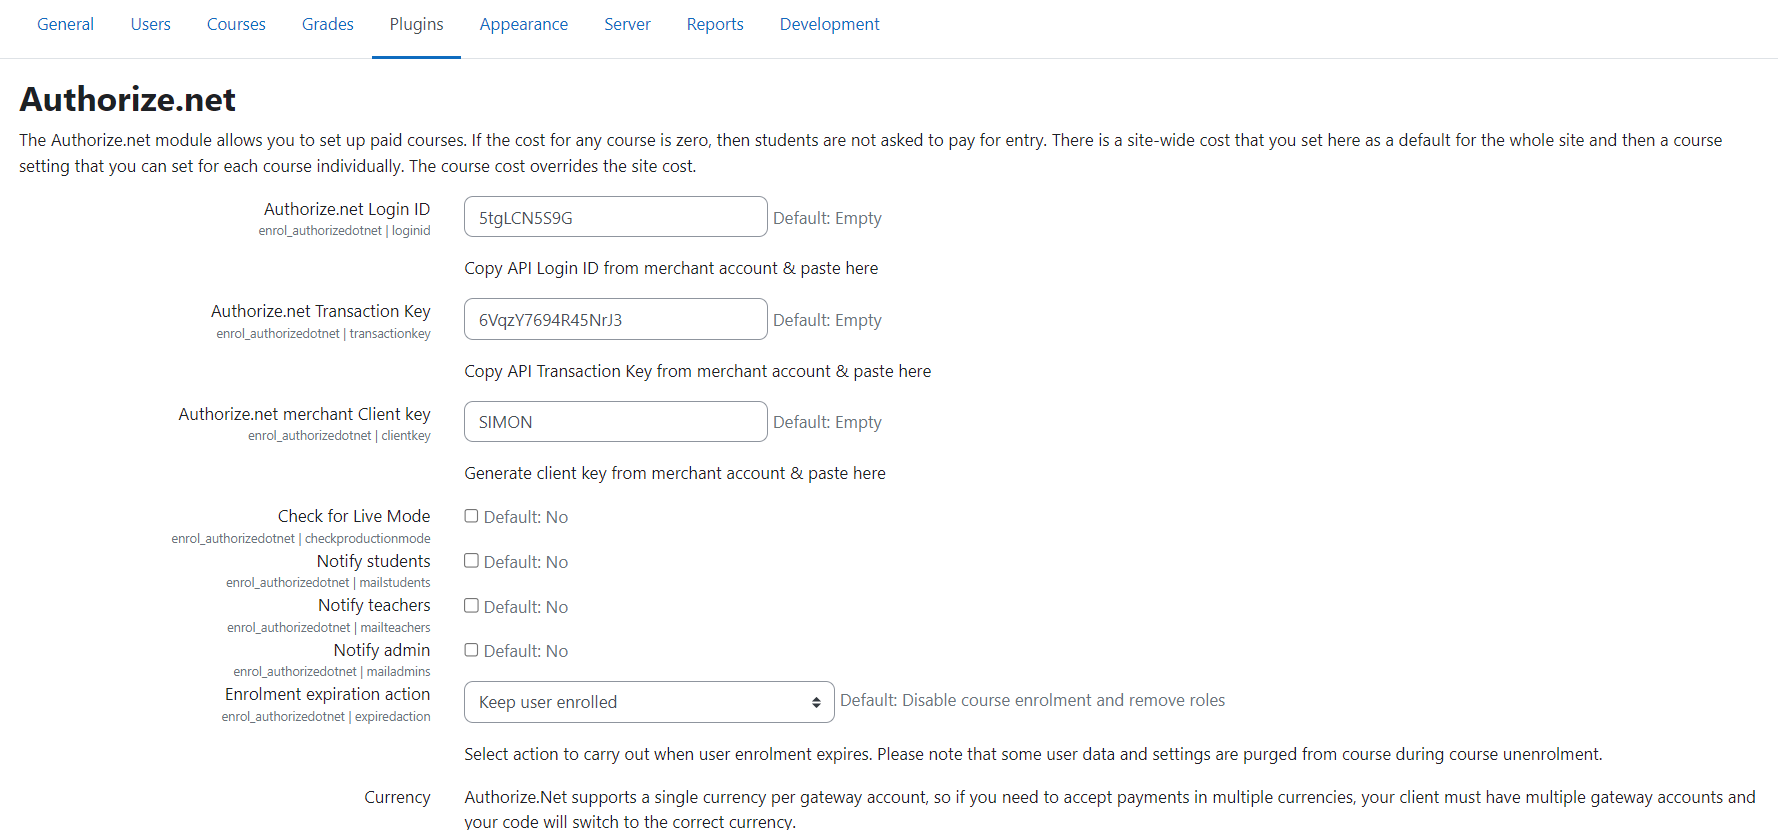Click 'Generate client key from merchant account' help text

(675, 473)
